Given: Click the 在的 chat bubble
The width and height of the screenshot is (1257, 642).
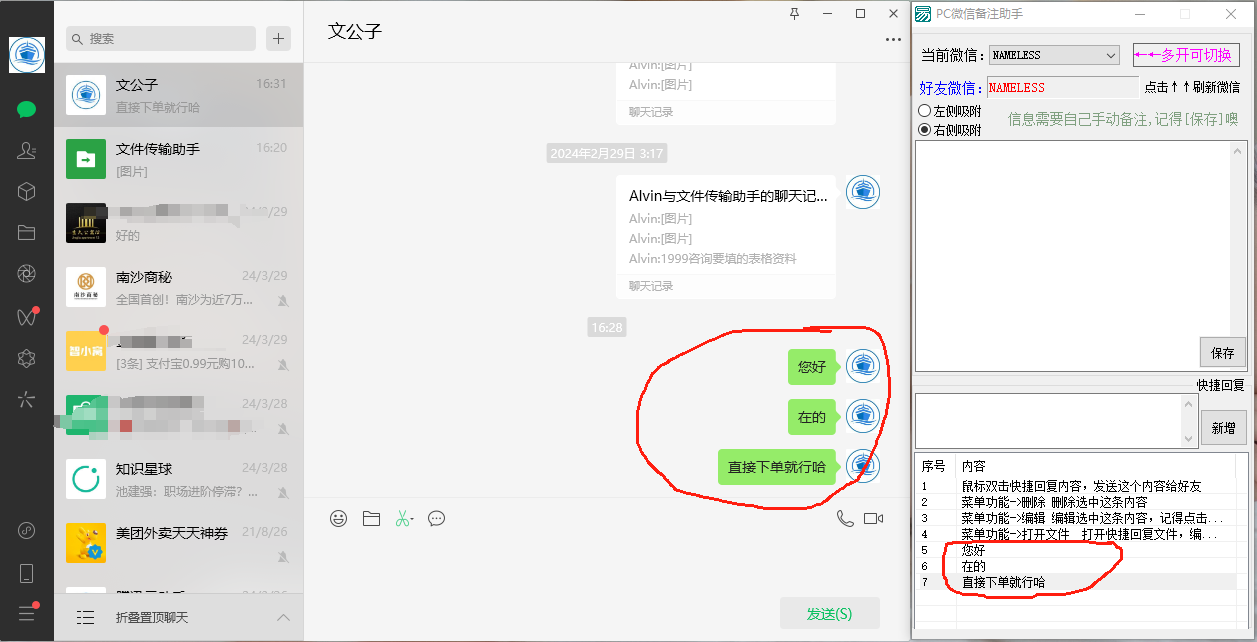Looking at the screenshot, I should pos(812,417).
